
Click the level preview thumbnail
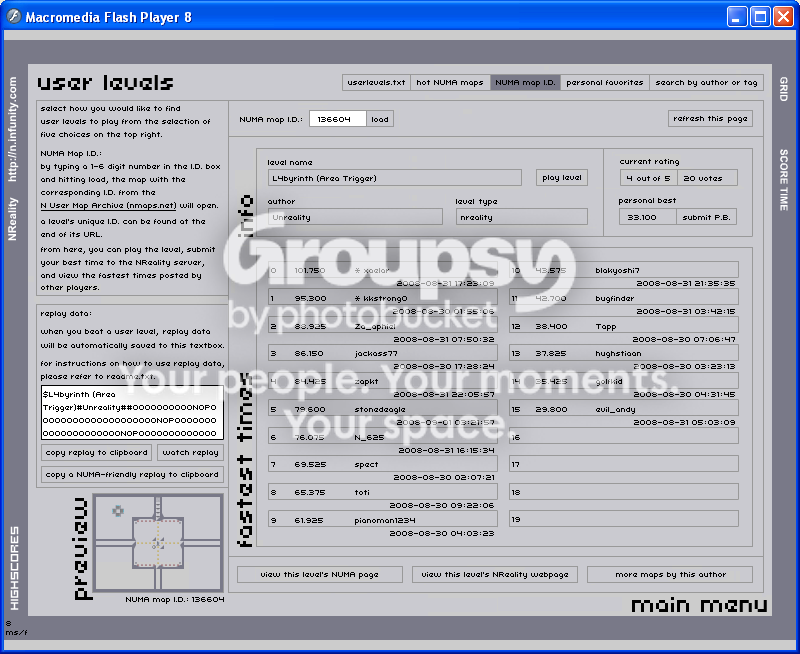(158, 542)
